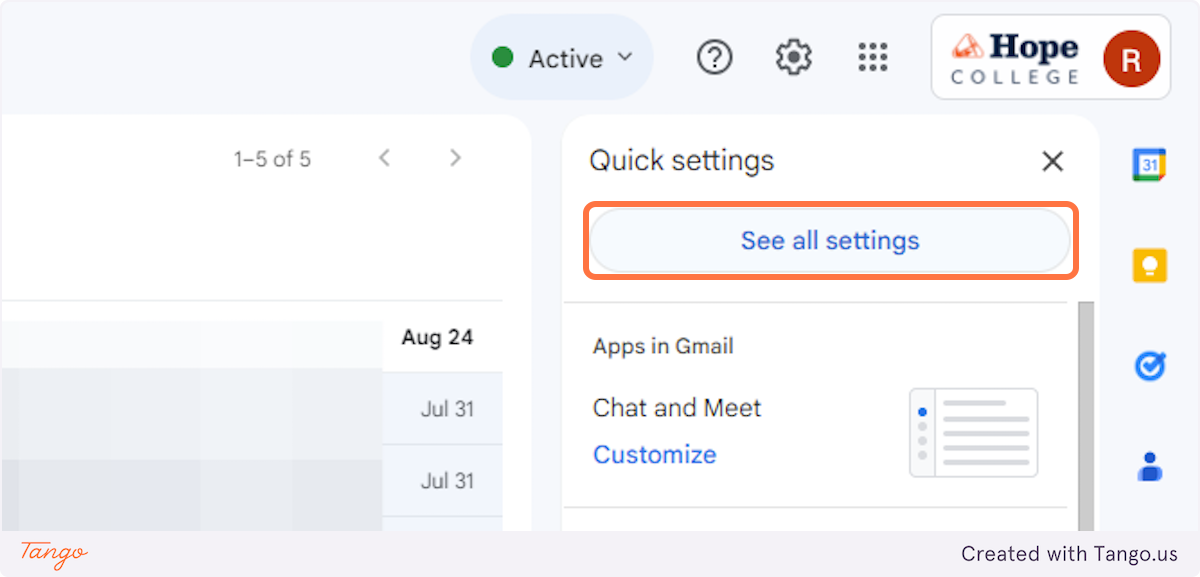Click the Created with Tango.us link
The width and height of the screenshot is (1200, 577).
(x=1069, y=553)
